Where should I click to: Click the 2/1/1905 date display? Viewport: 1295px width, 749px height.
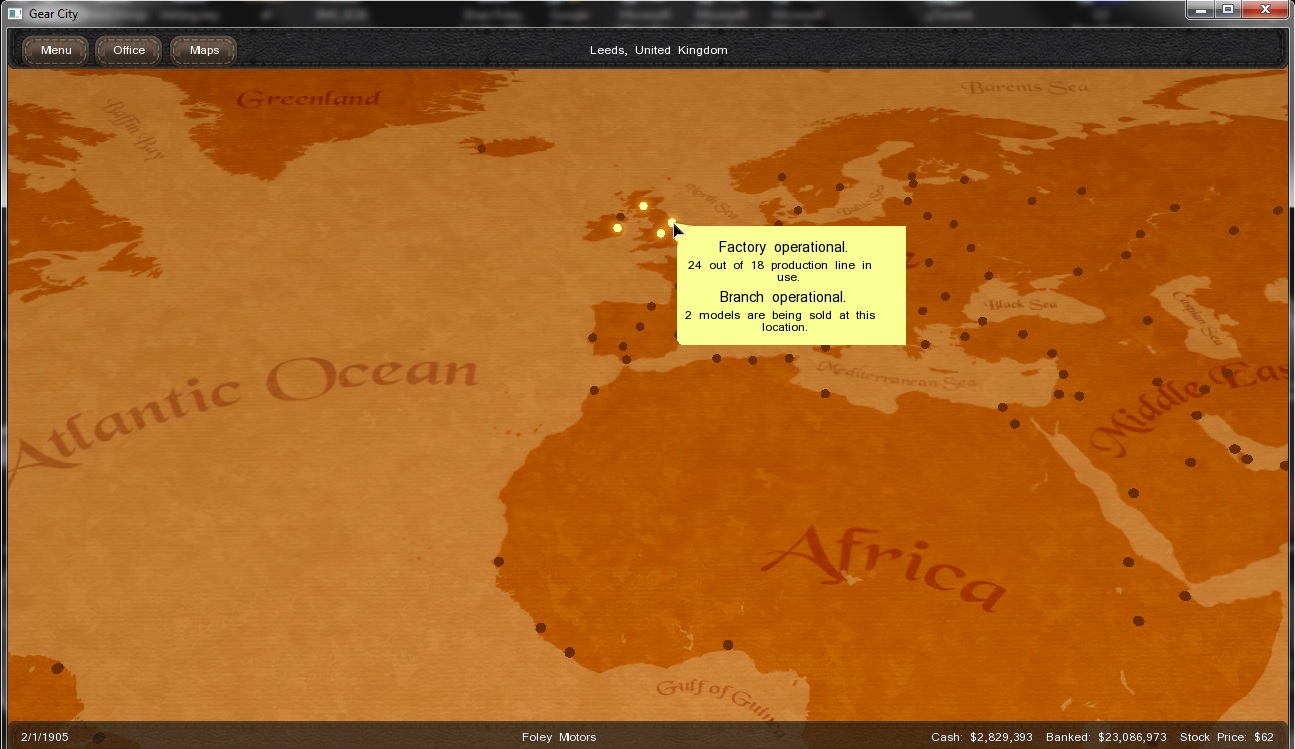[44, 737]
